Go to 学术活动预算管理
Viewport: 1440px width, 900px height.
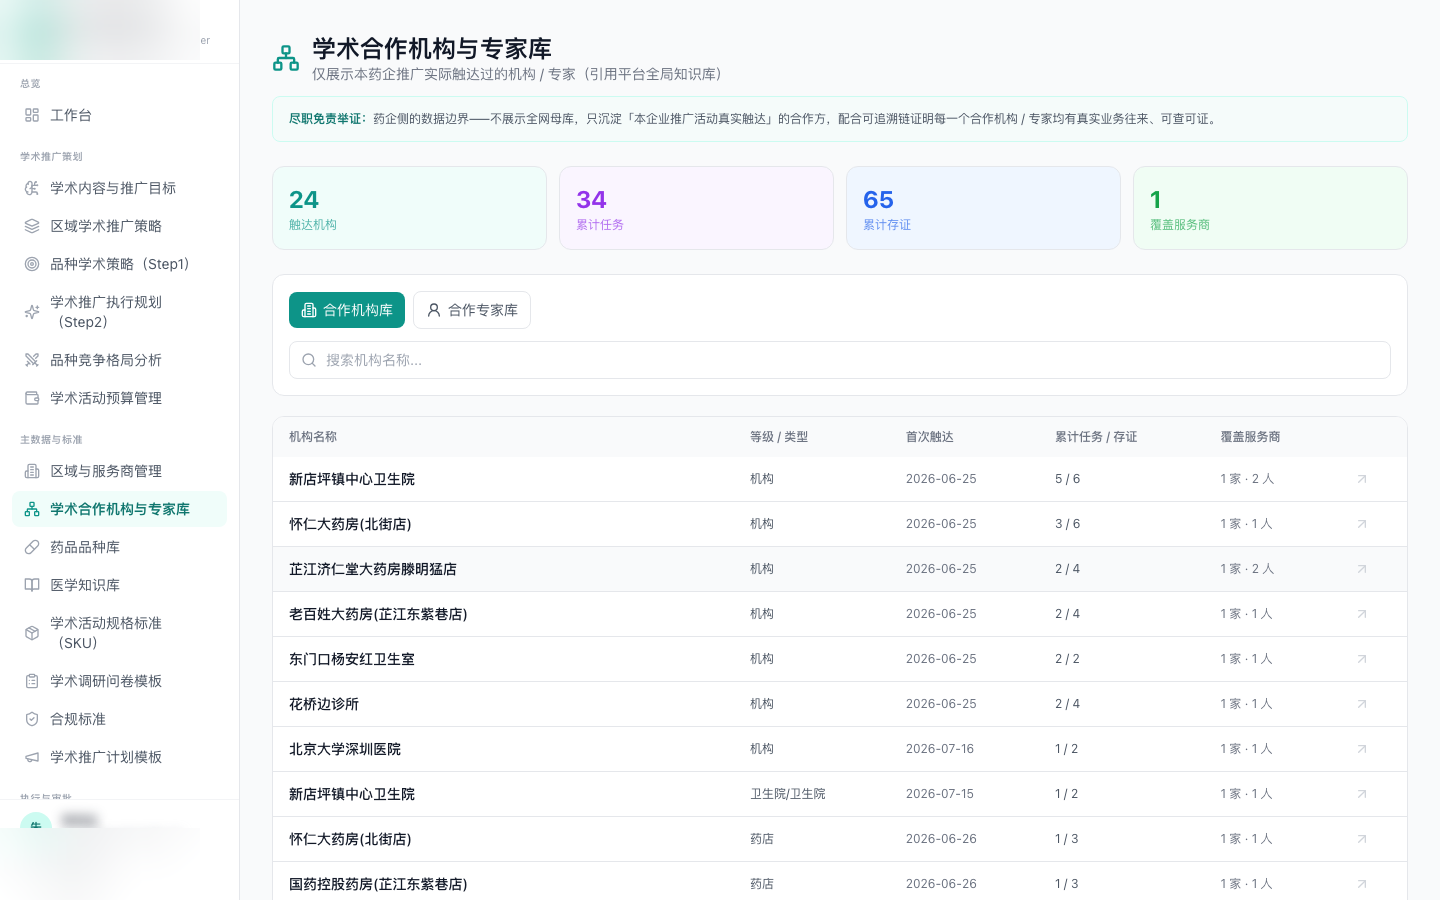(119, 398)
